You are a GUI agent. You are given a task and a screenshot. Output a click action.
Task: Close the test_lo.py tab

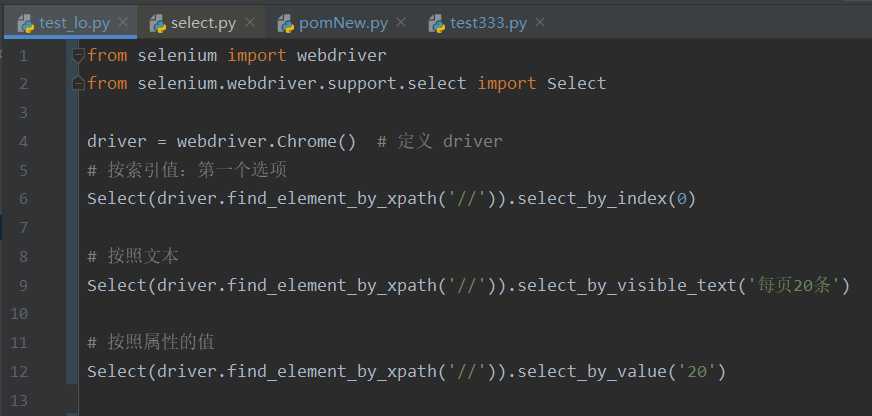point(122,22)
